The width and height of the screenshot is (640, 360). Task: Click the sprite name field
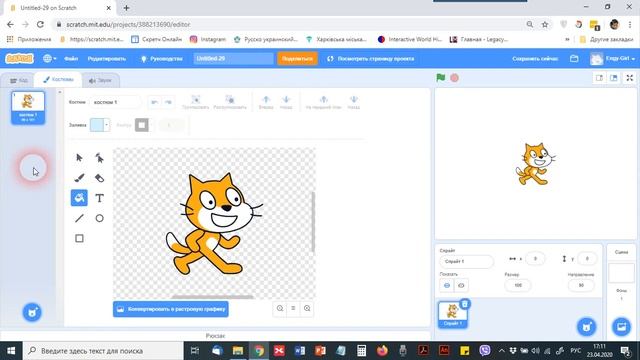(x=467, y=261)
